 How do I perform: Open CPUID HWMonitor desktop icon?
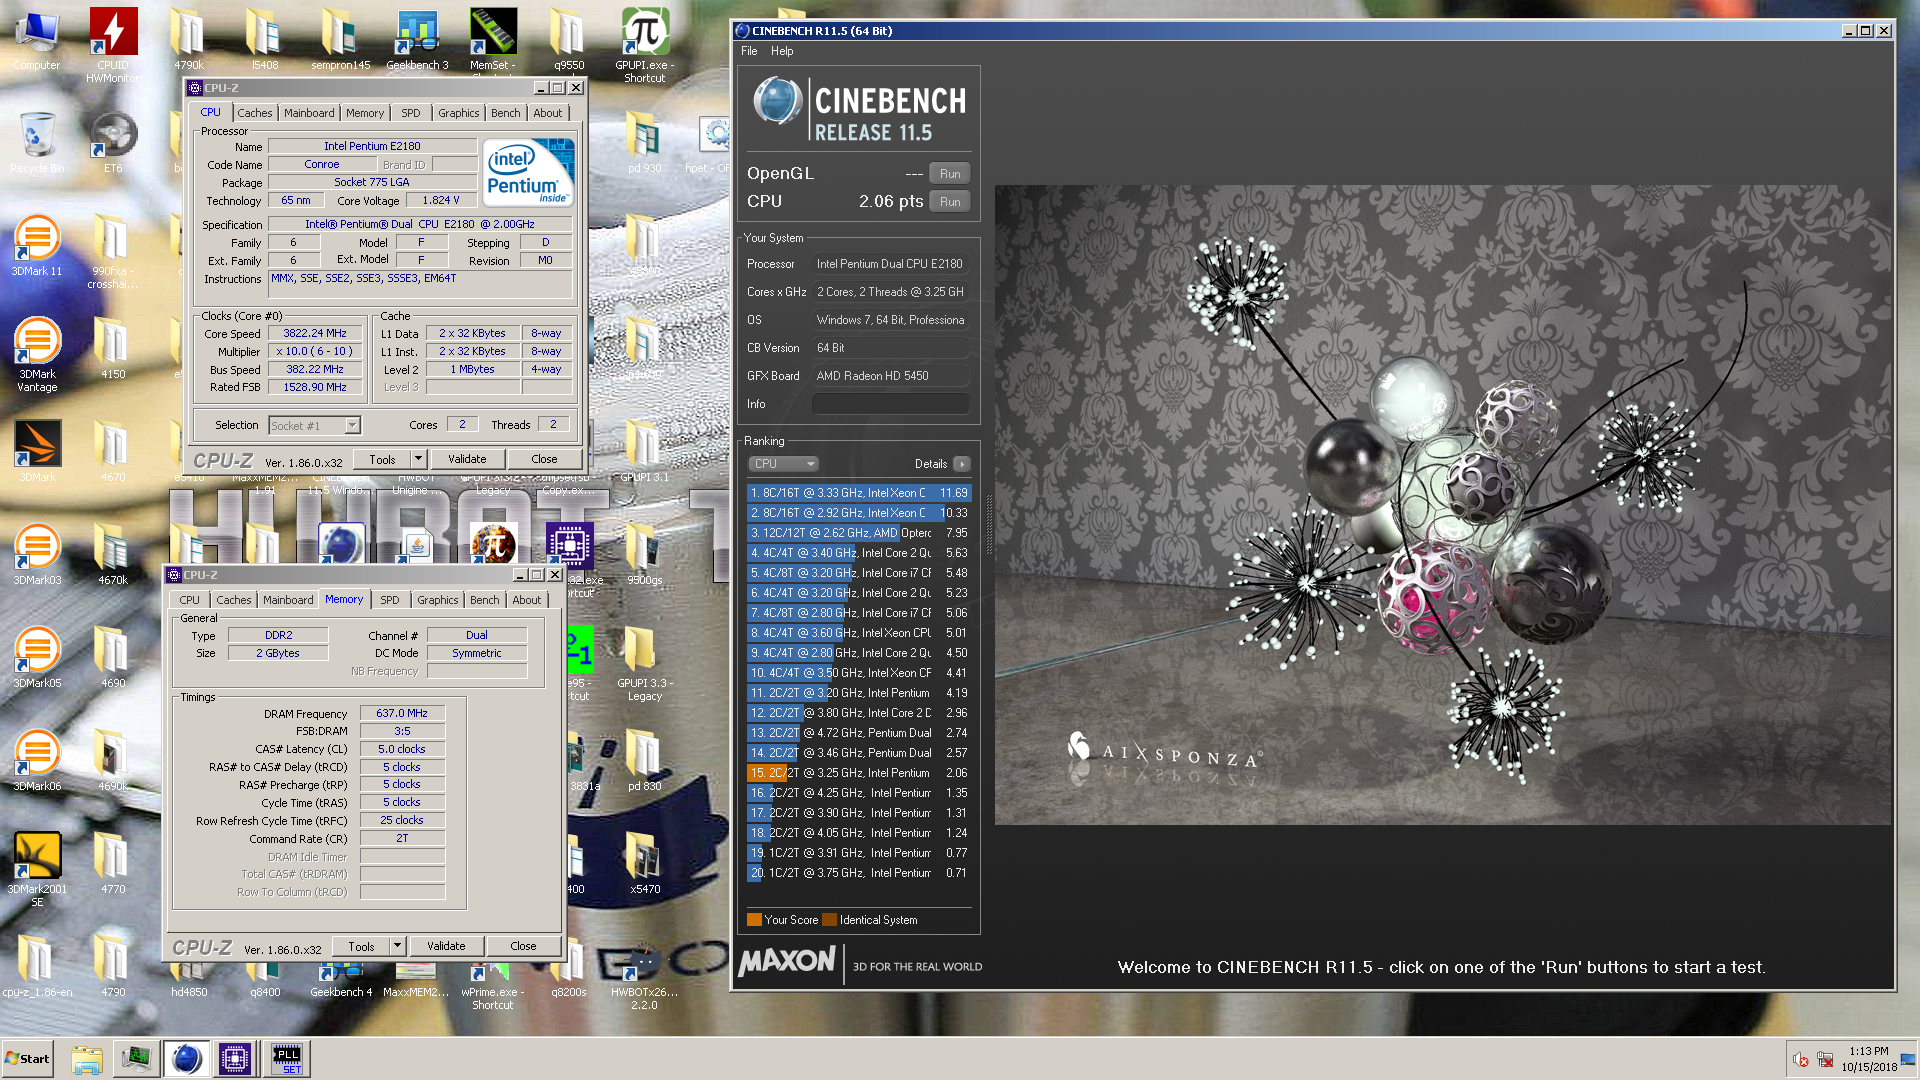pyautogui.click(x=113, y=44)
